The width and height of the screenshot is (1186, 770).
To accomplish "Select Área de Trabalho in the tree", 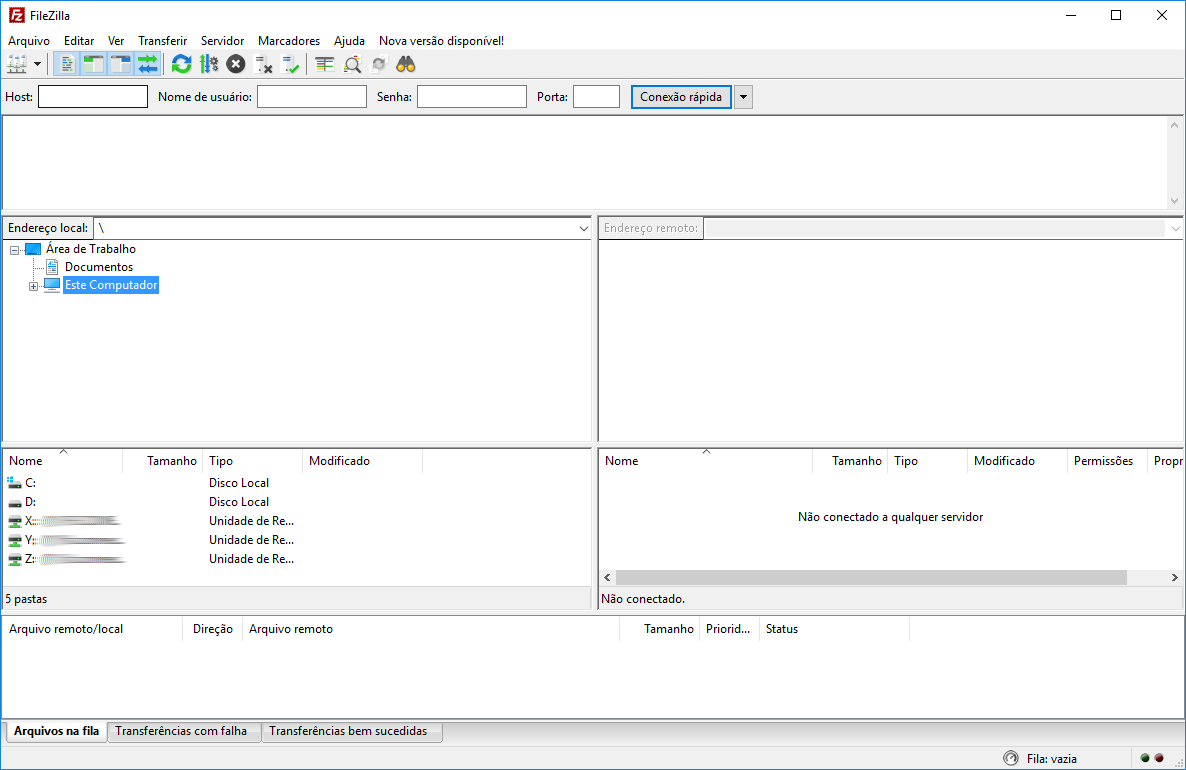I will click(x=91, y=249).
